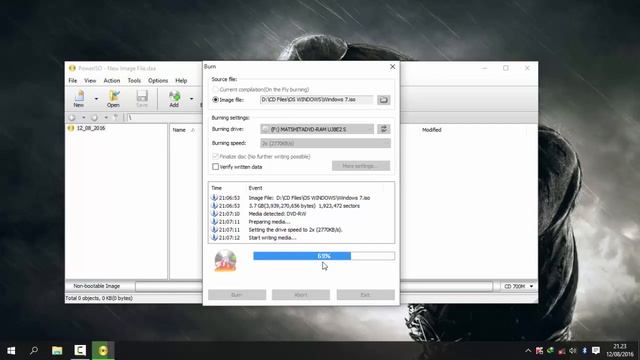640x360 pixels.
Task: Select the Current compilation radio button
Action: (x=216, y=89)
